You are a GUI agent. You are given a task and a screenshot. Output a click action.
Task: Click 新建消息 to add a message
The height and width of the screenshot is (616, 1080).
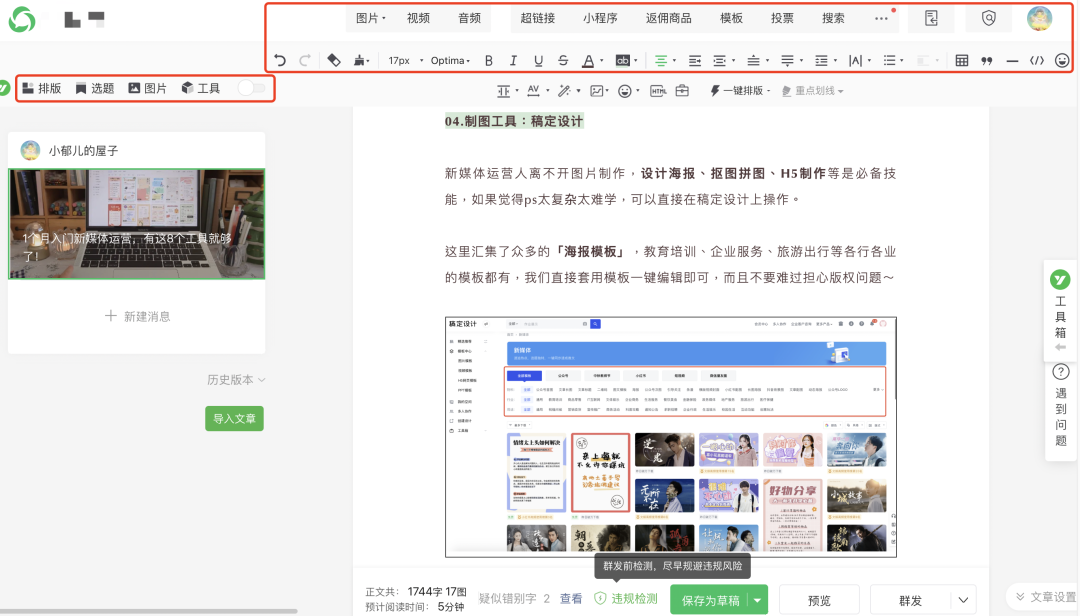click(137, 316)
